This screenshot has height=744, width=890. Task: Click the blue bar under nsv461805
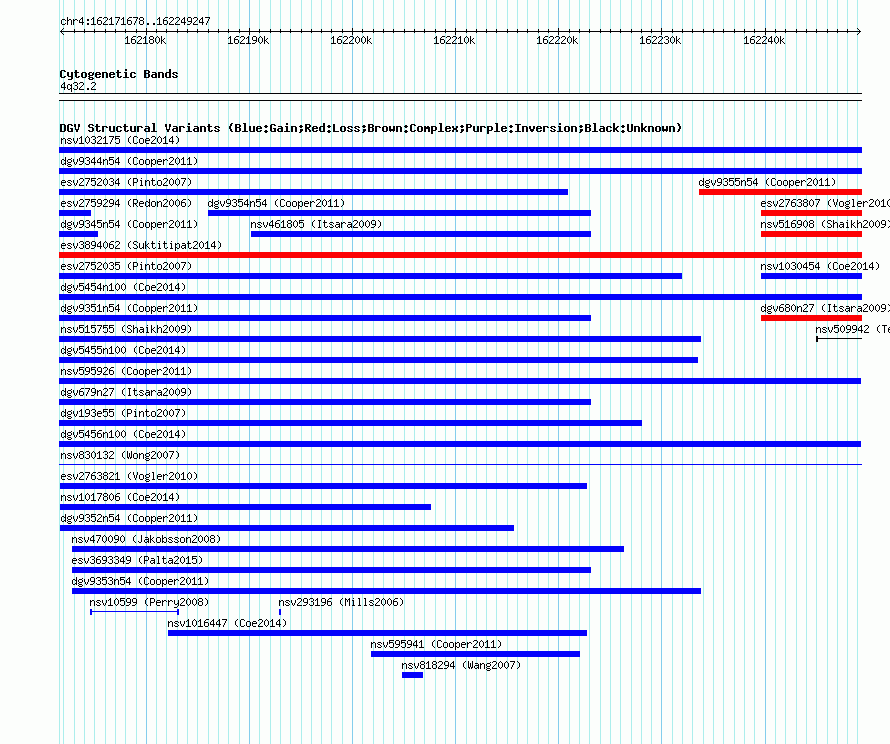coord(421,234)
